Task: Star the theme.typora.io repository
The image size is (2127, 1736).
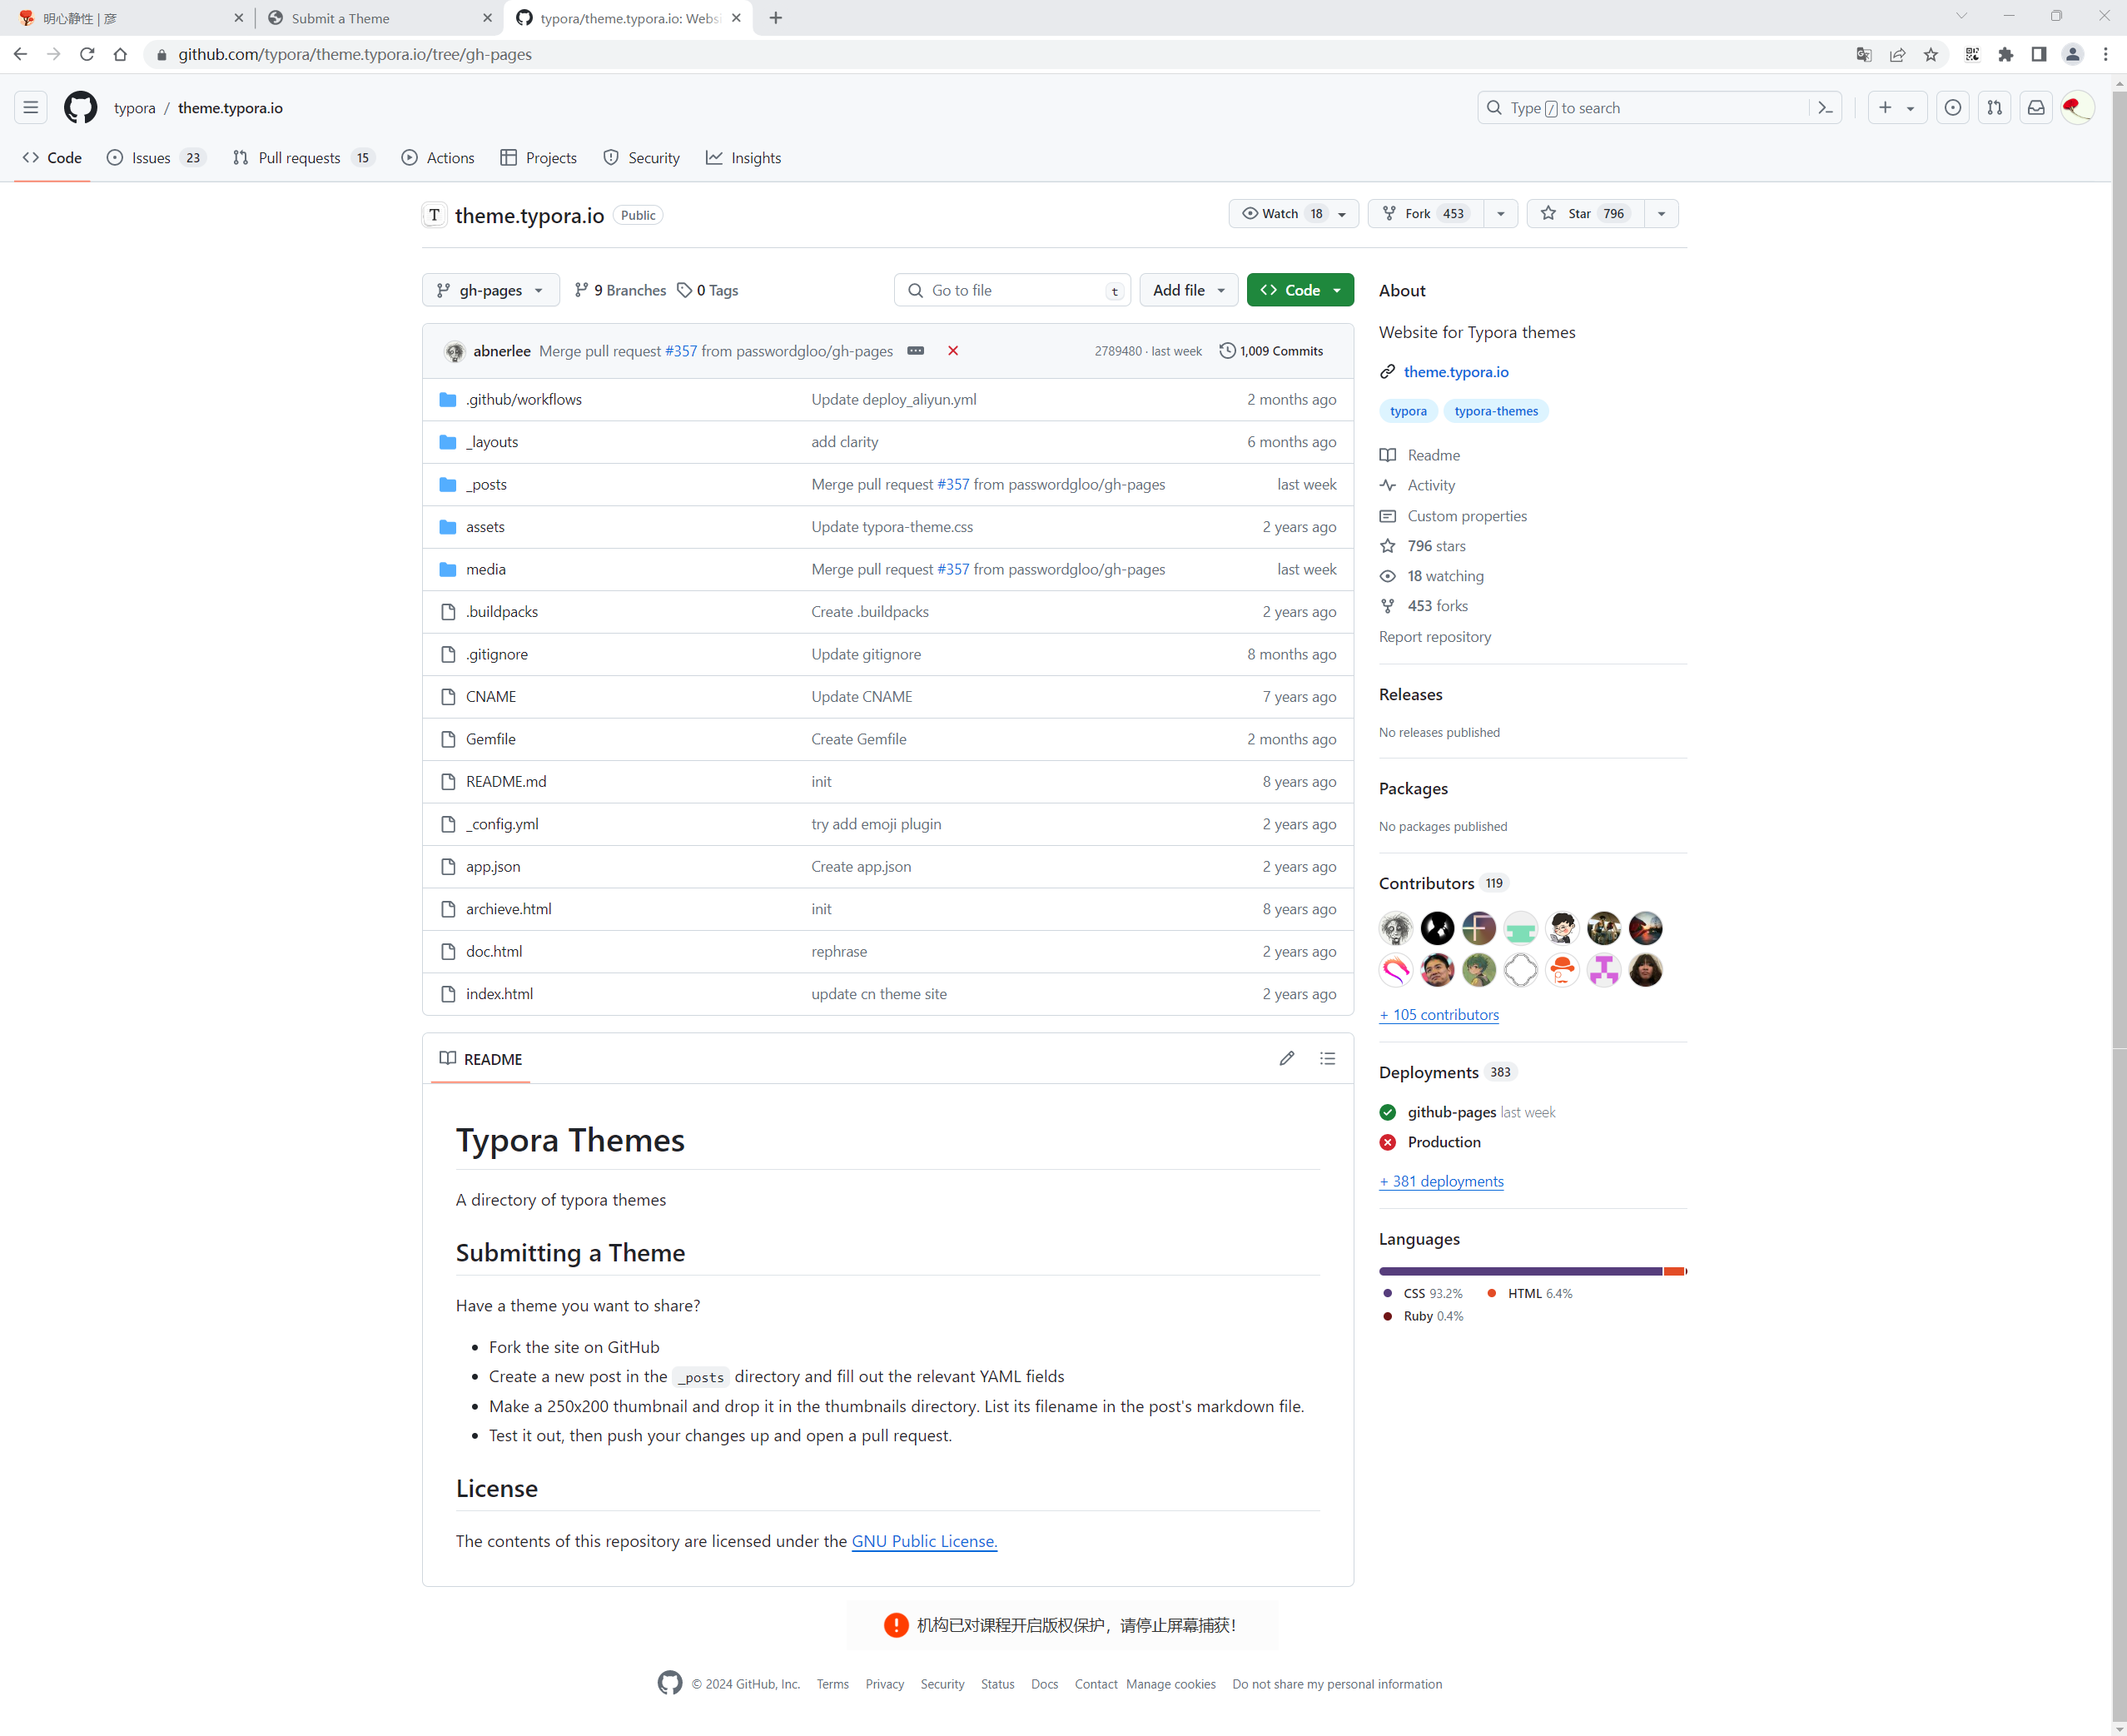Action: pos(1585,213)
